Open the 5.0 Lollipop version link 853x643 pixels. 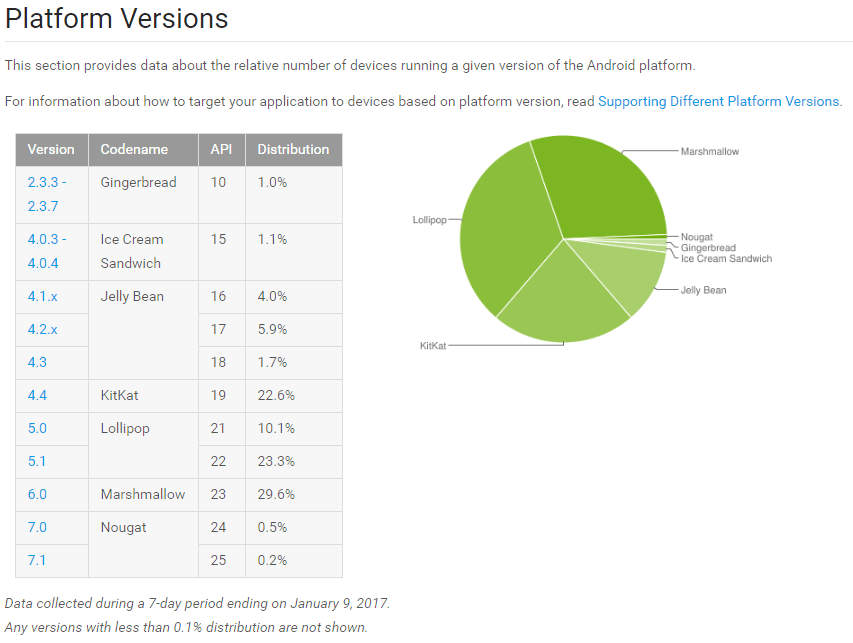(37, 429)
